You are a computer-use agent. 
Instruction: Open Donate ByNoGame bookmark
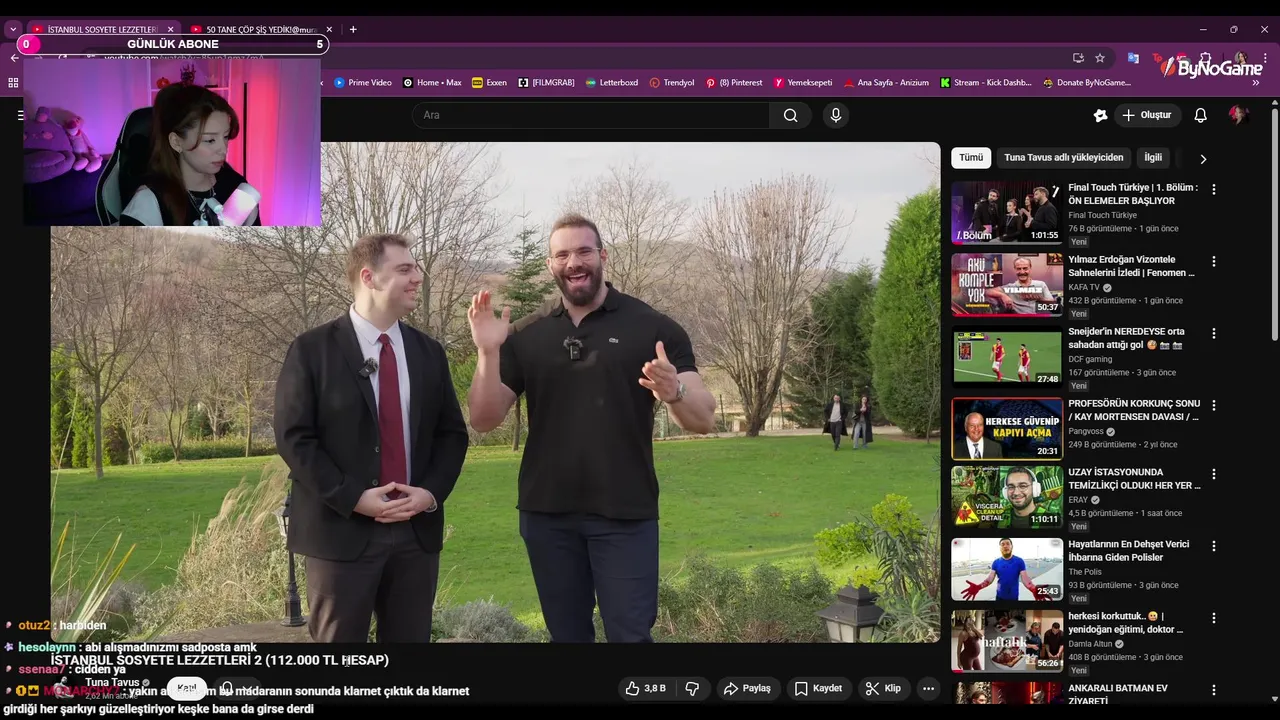(x=1087, y=83)
